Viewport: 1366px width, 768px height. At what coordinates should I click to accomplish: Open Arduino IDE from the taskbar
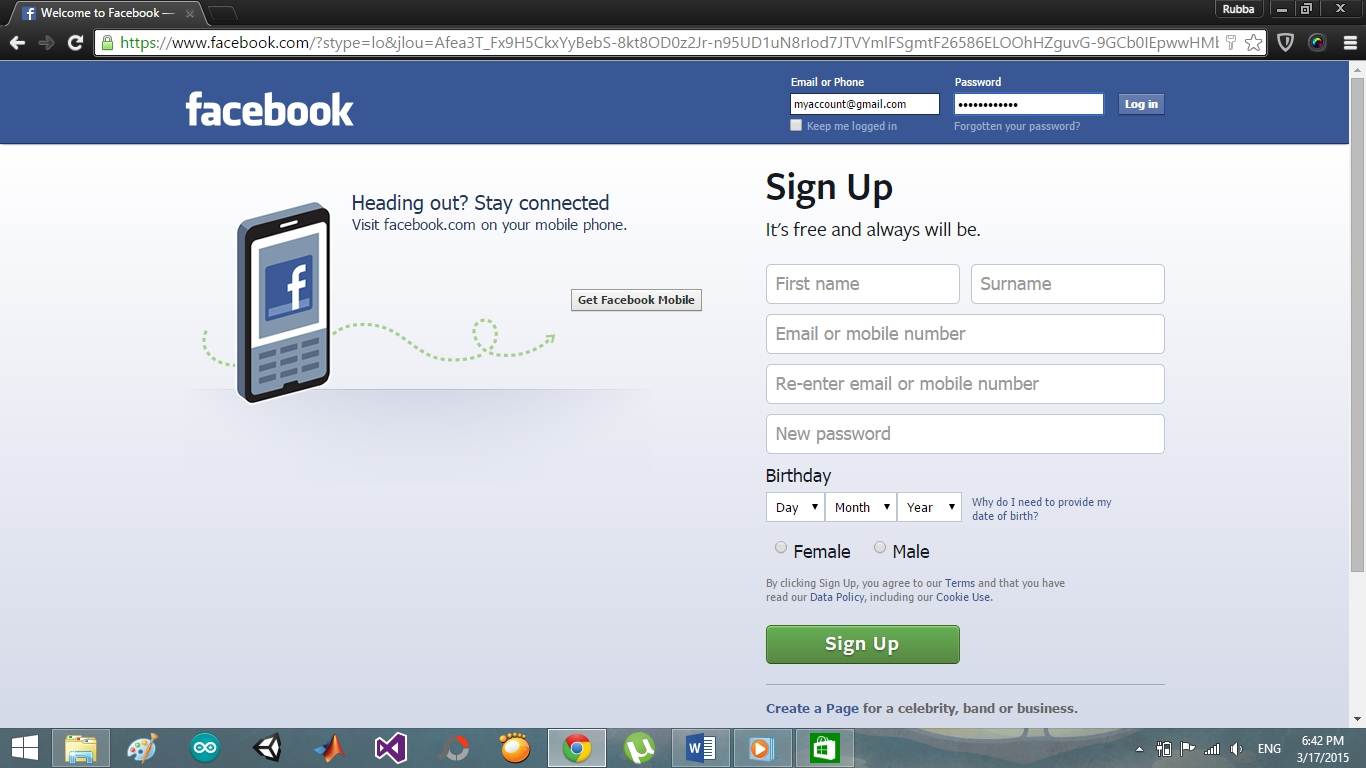[x=205, y=748]
